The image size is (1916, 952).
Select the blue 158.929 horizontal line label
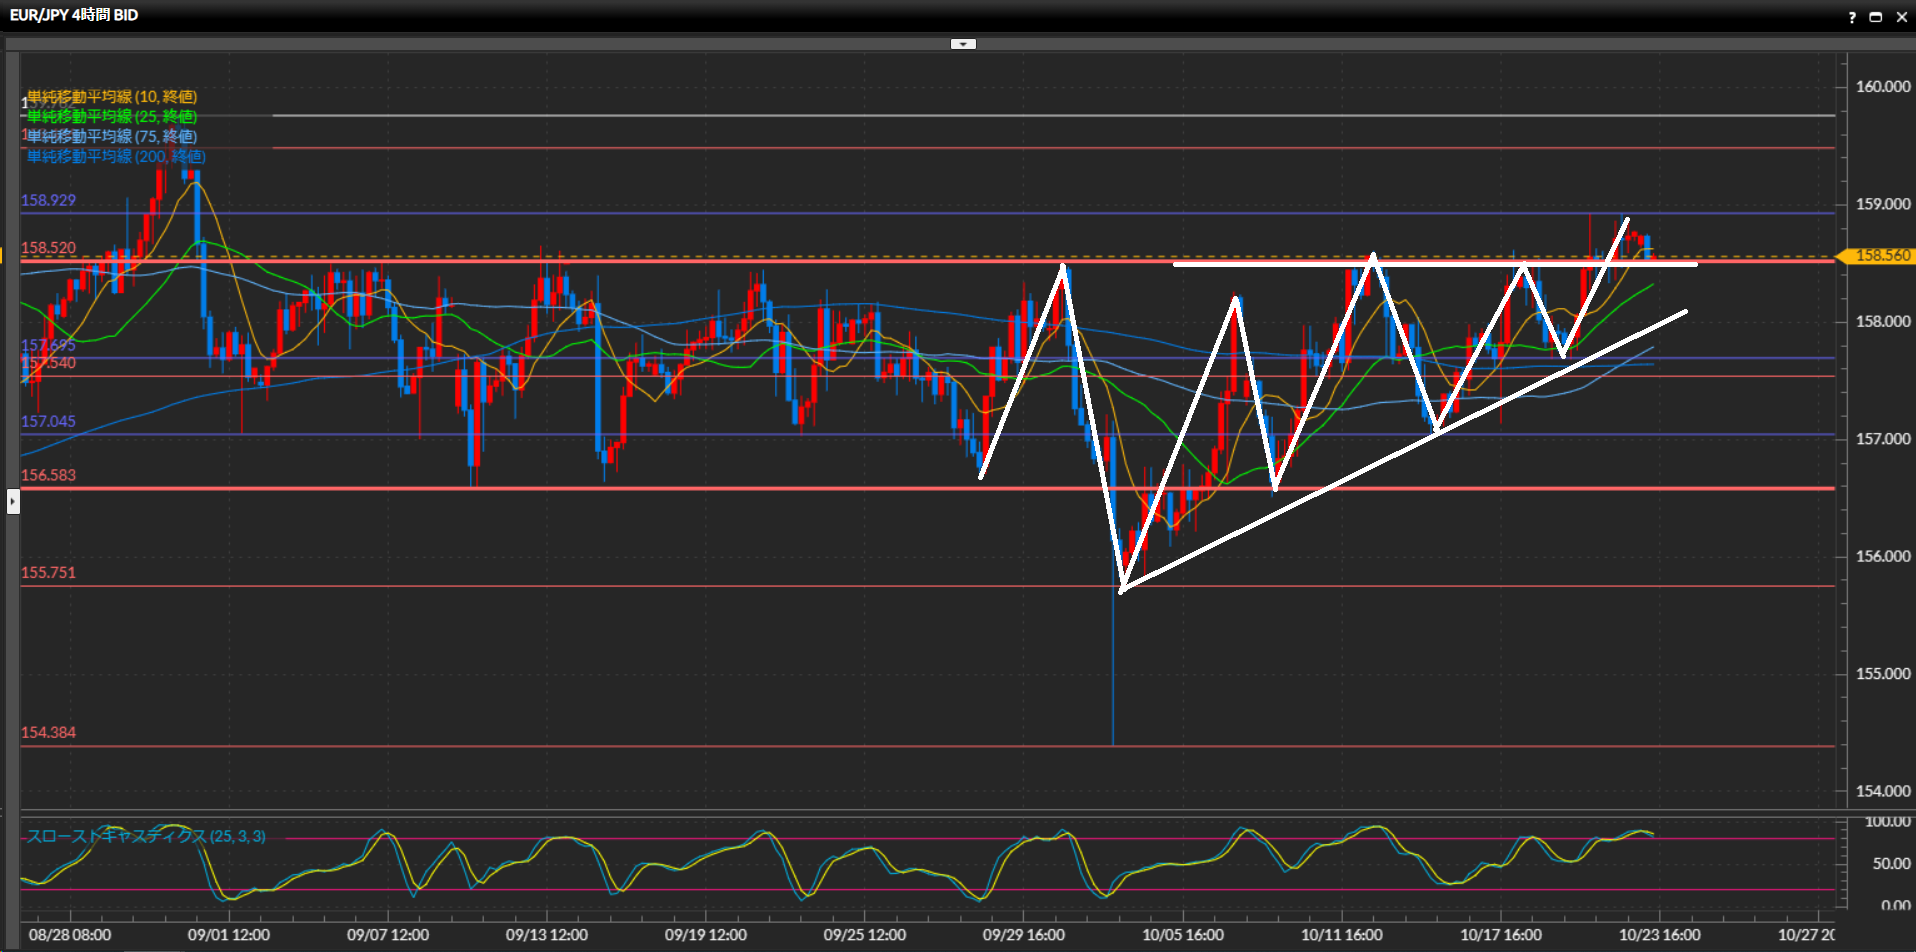tap(48, 201)
